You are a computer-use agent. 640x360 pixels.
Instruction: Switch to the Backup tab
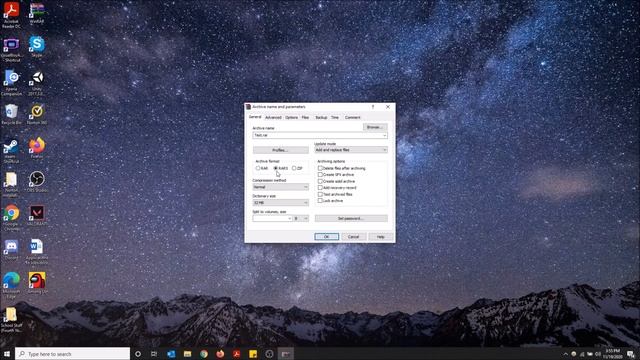pos(321,118)
